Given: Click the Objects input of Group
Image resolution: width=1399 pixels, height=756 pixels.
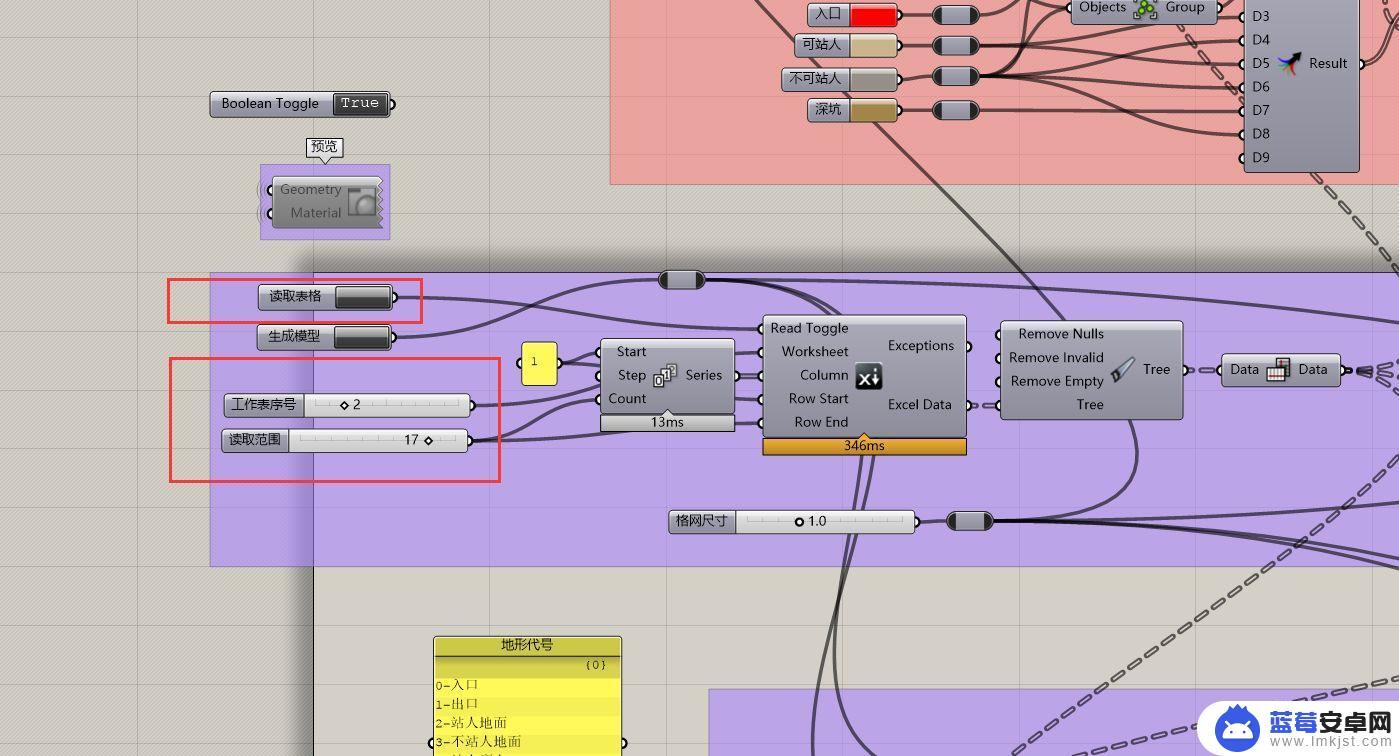Looking at the screenshot, I should (x=1102, y=8).
